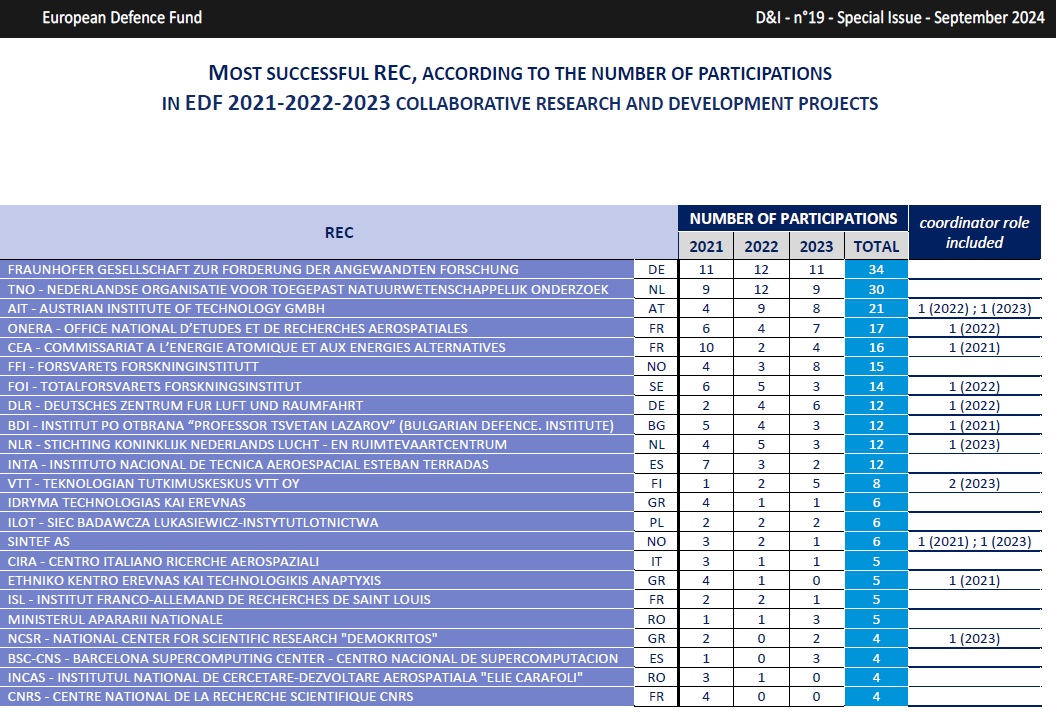This screenshot has width=1056, height=713.
Task: Select the CNRS Centre National row name
Action: tap(211, 697)
